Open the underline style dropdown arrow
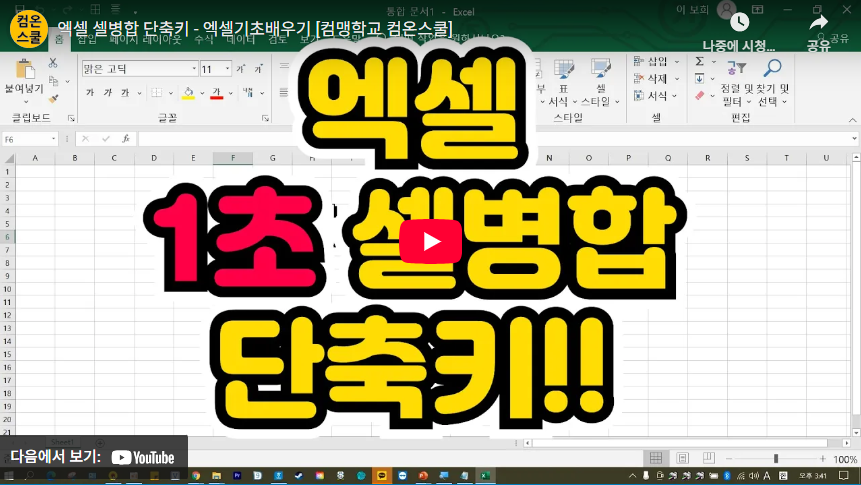The image size is (861, 485). click(139, 93)
